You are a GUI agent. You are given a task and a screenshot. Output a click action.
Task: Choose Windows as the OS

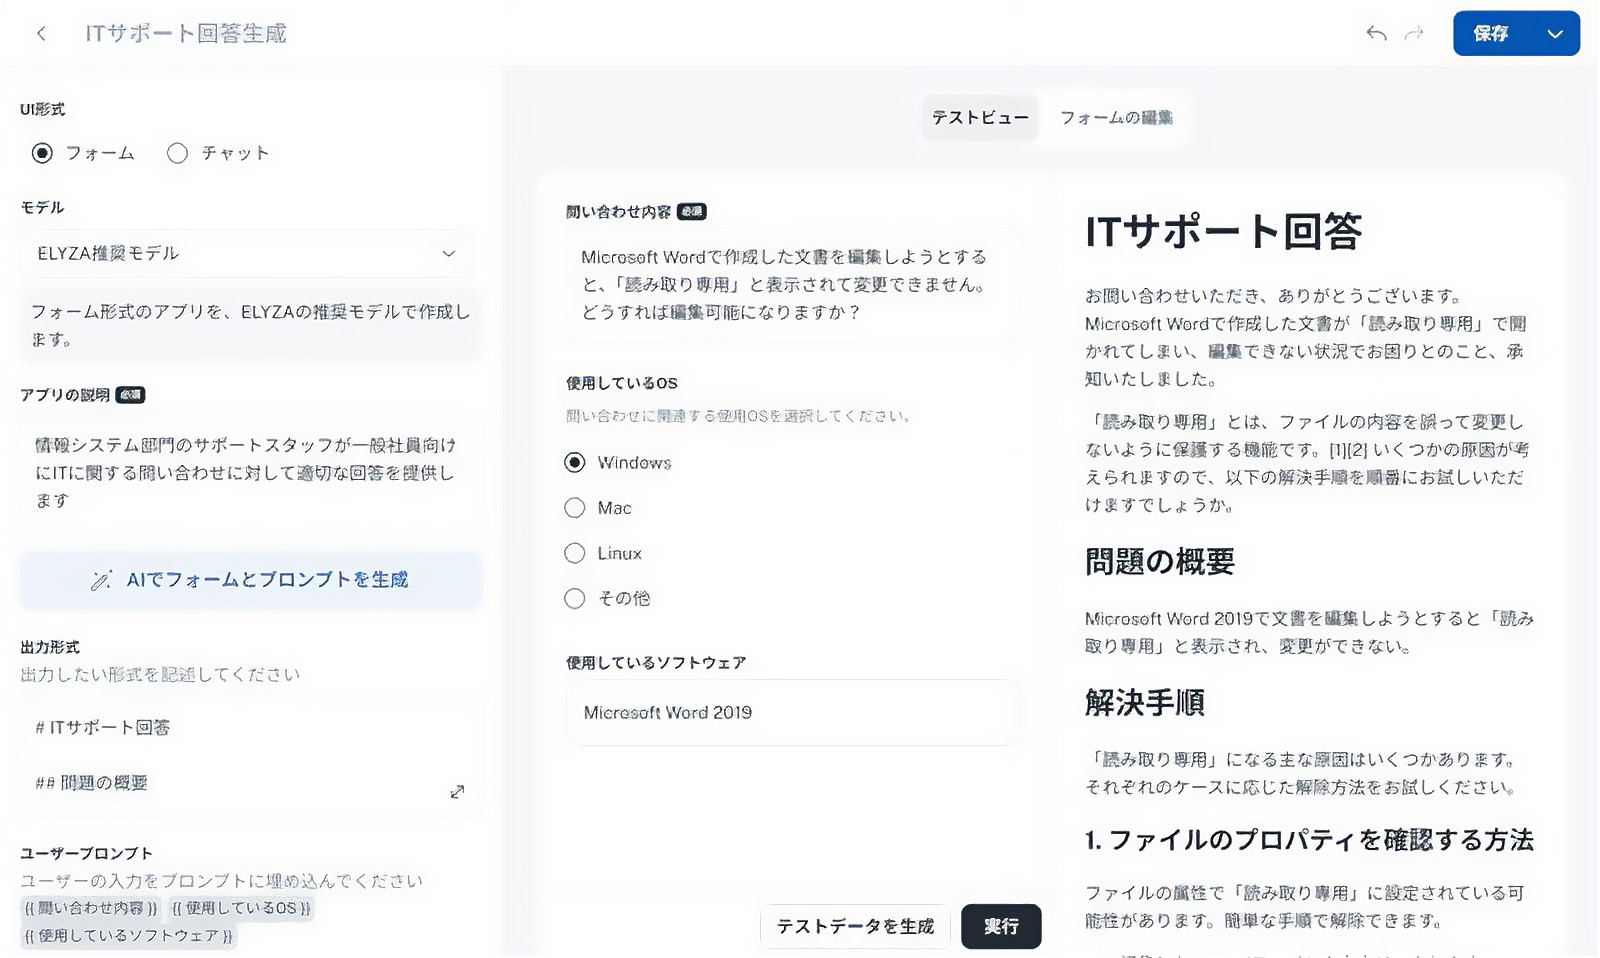(575, 463)
